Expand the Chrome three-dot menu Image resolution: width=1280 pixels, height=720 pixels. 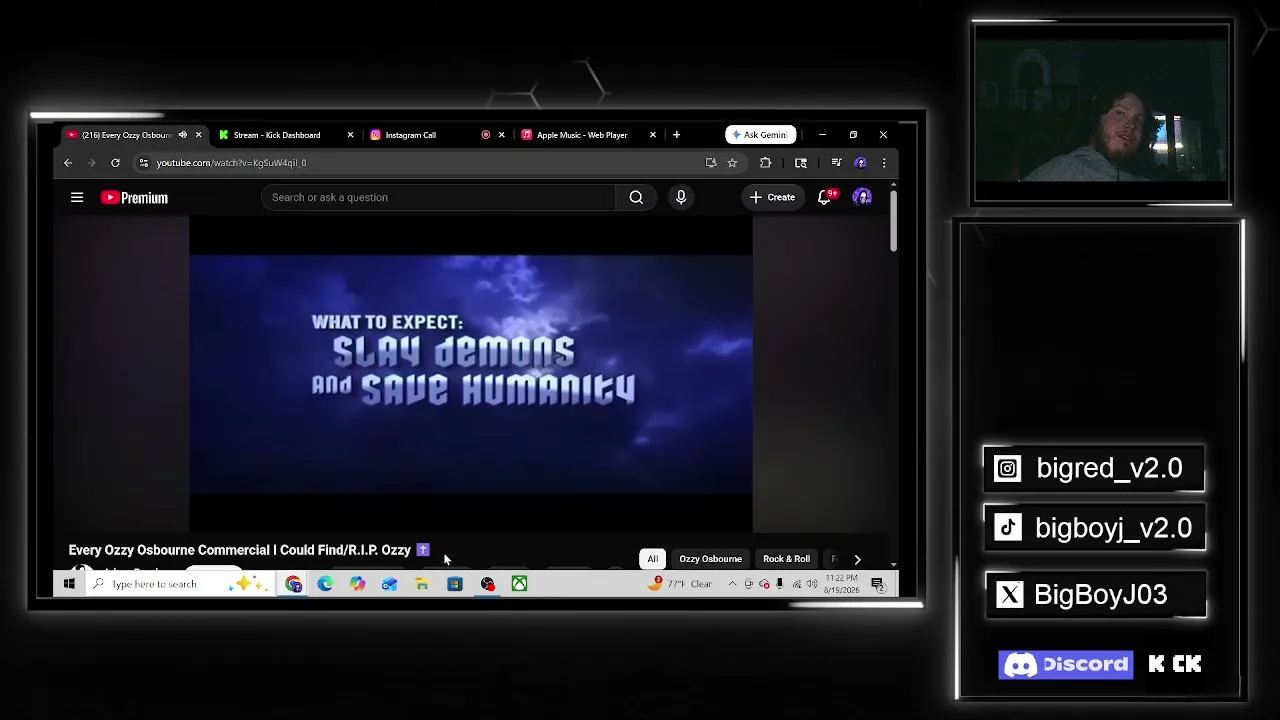pos(883,163)
